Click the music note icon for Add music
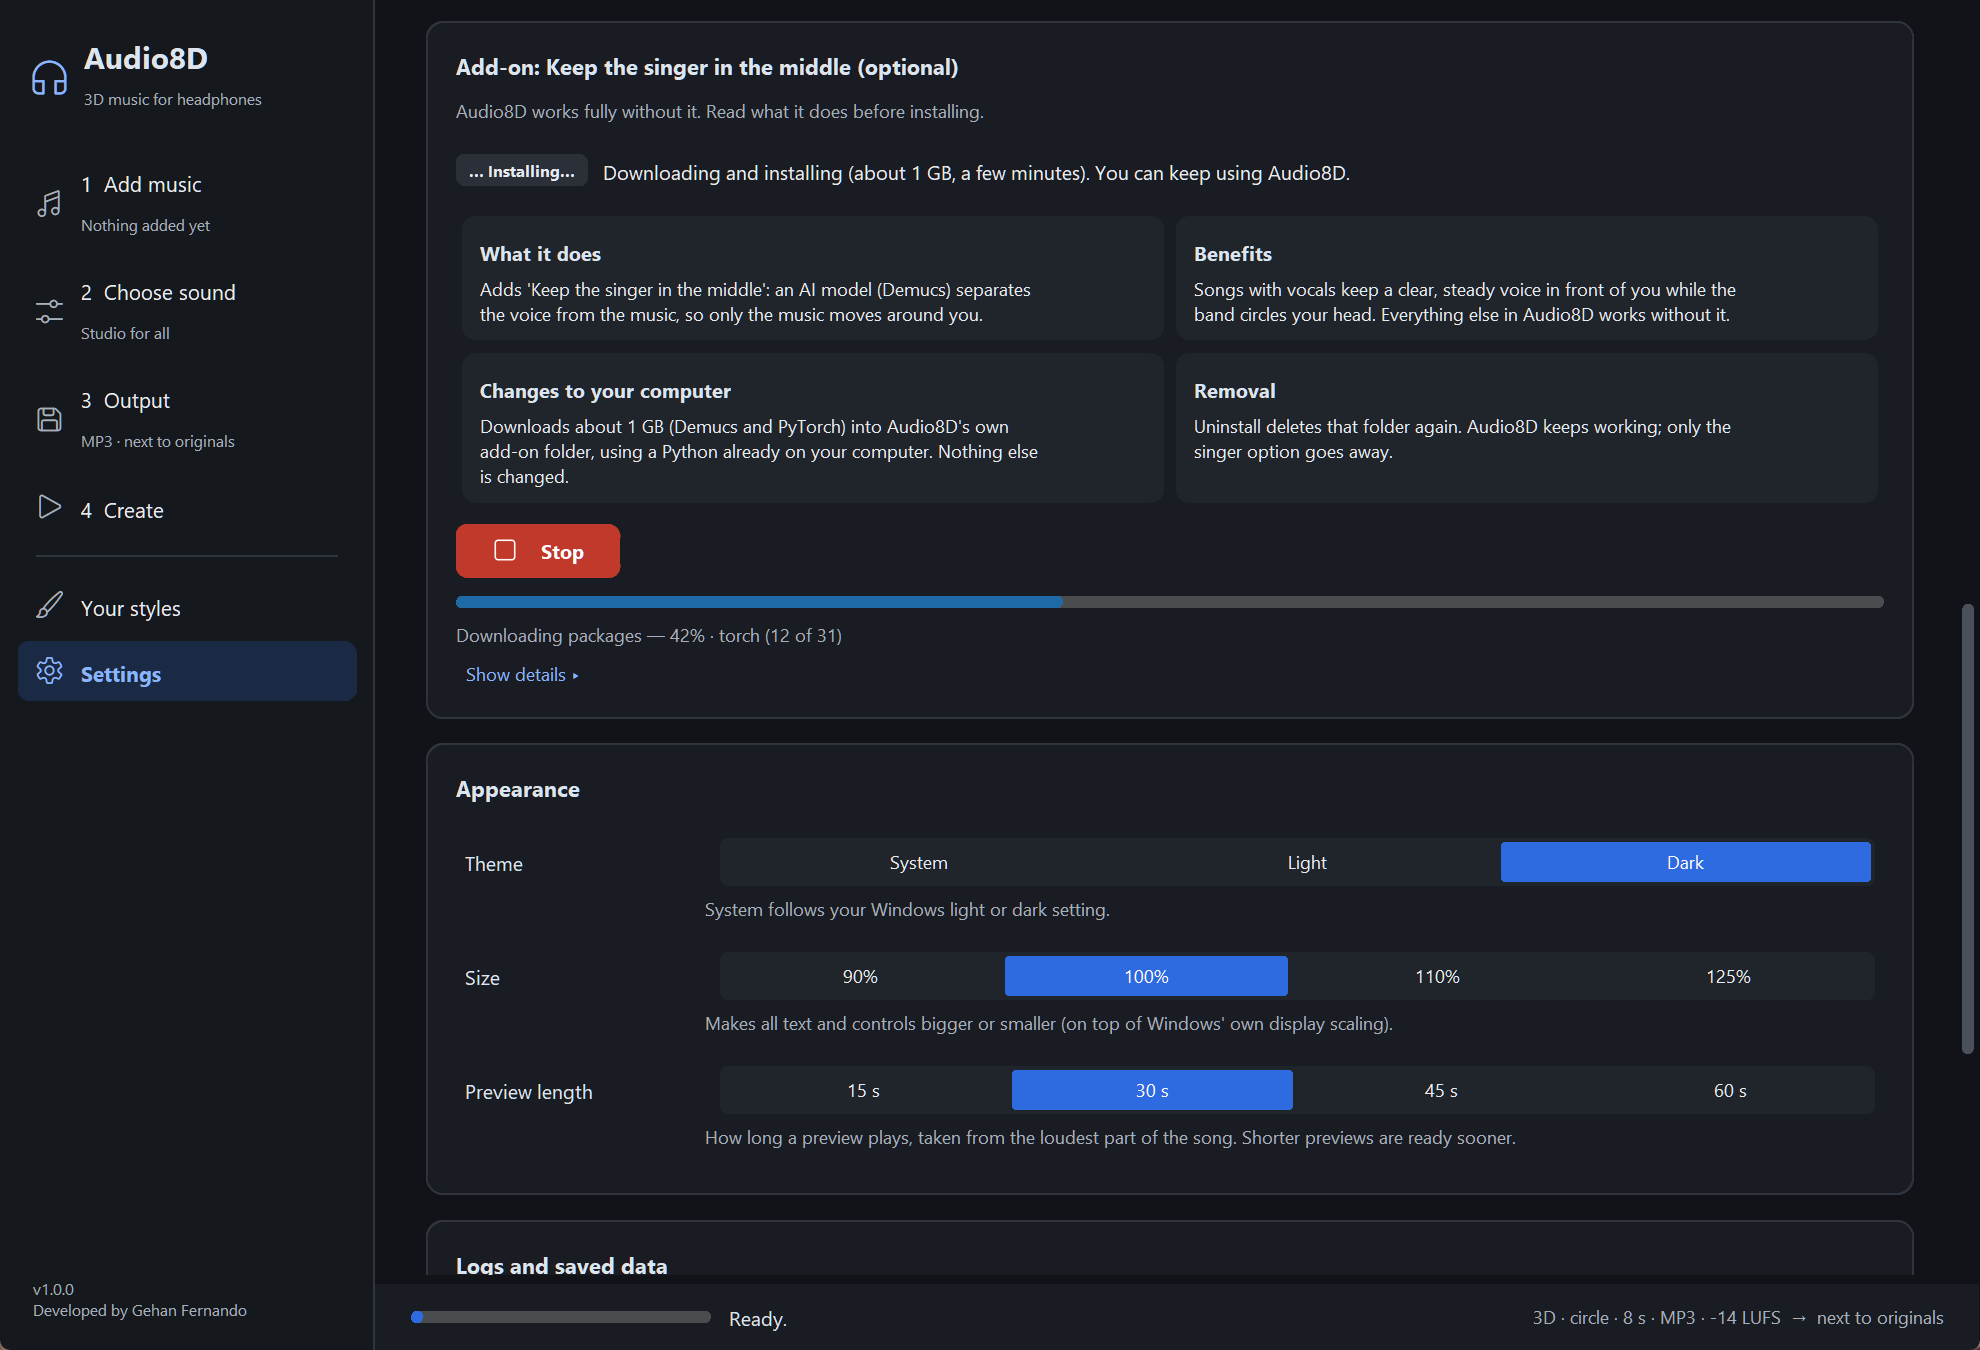The width and height of the screenshot is (1980, 1350). [x=49, y=204]
